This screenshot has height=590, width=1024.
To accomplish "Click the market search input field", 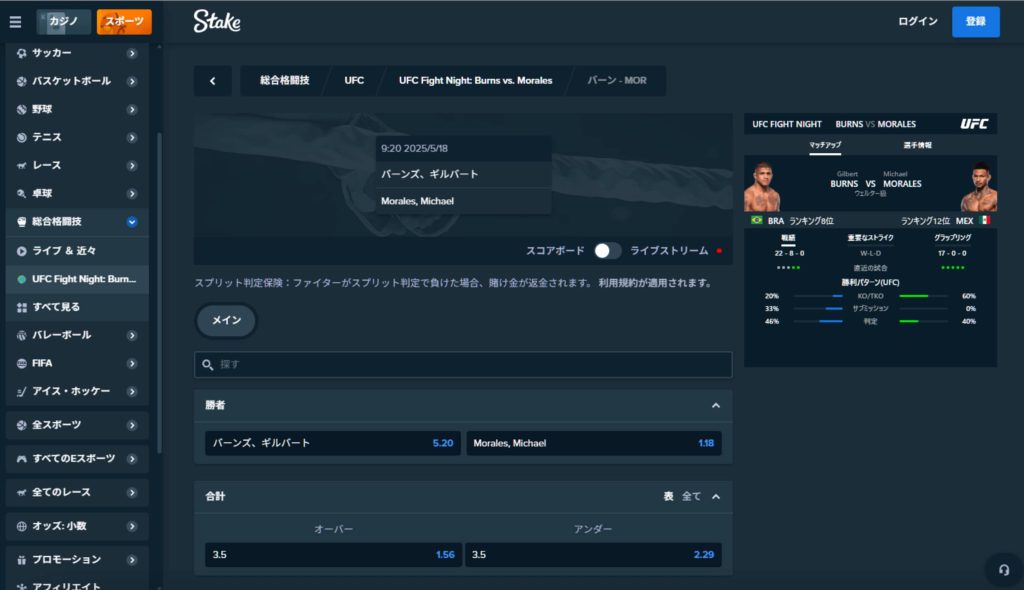I will click(x=463, y=365).
